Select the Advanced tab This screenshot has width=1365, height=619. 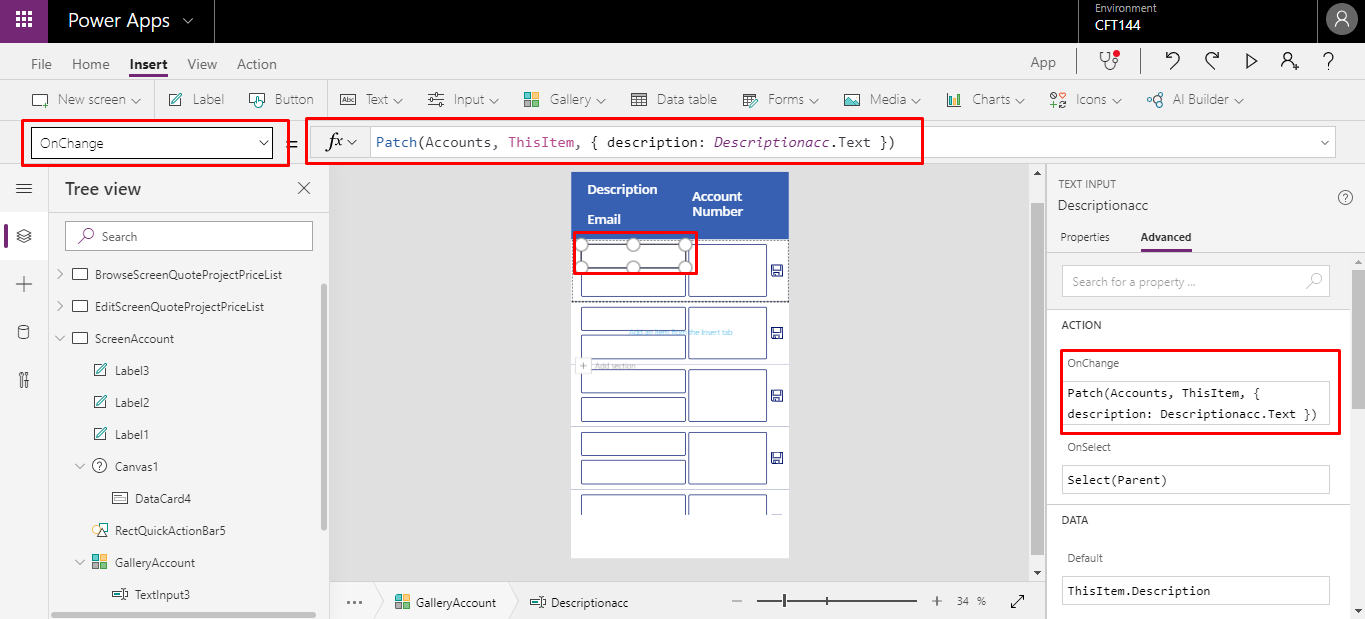(x=1166, y=237)
